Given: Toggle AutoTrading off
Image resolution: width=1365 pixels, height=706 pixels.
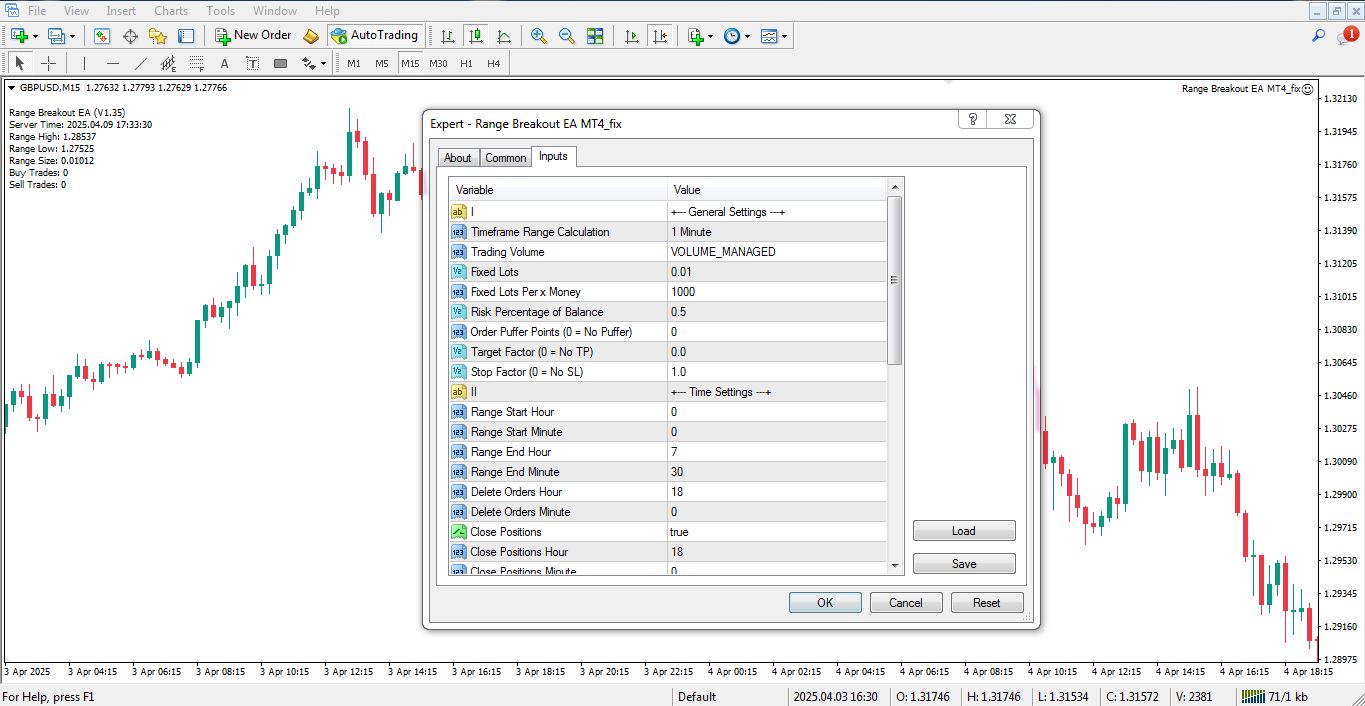Looking at the screenshot, I should pos(375,35).
